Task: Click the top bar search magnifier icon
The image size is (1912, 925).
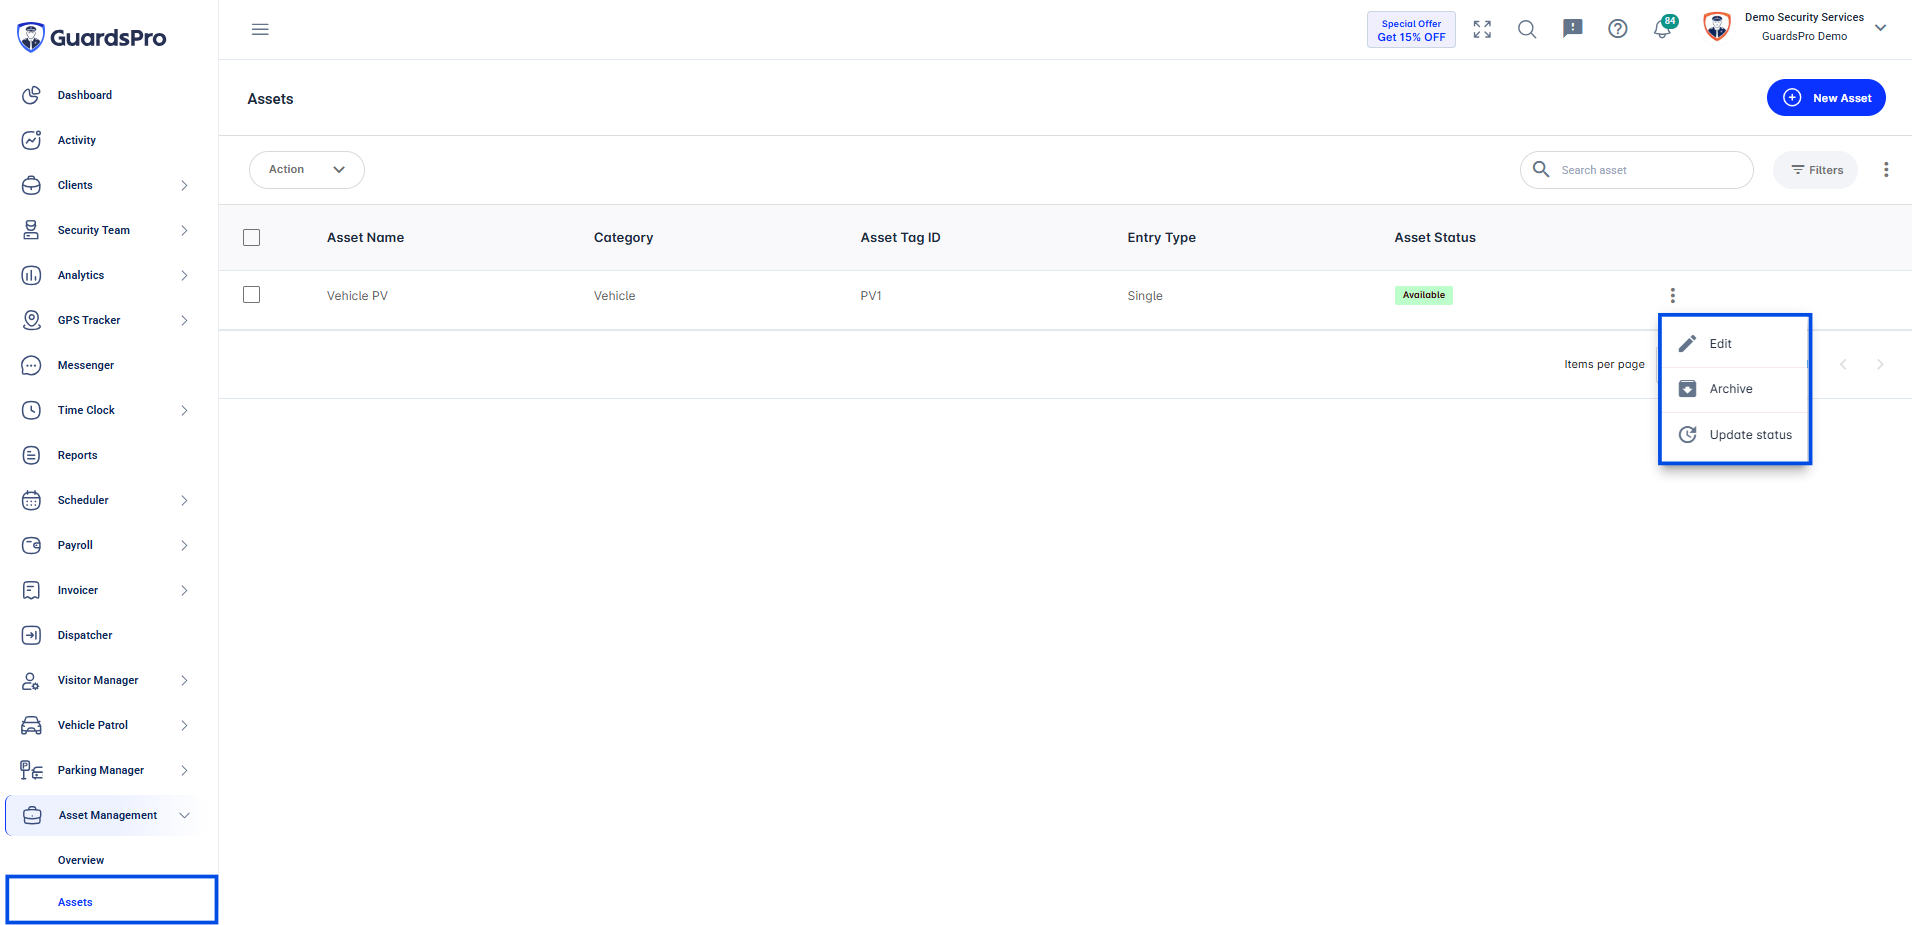Action: [1527, 29]
